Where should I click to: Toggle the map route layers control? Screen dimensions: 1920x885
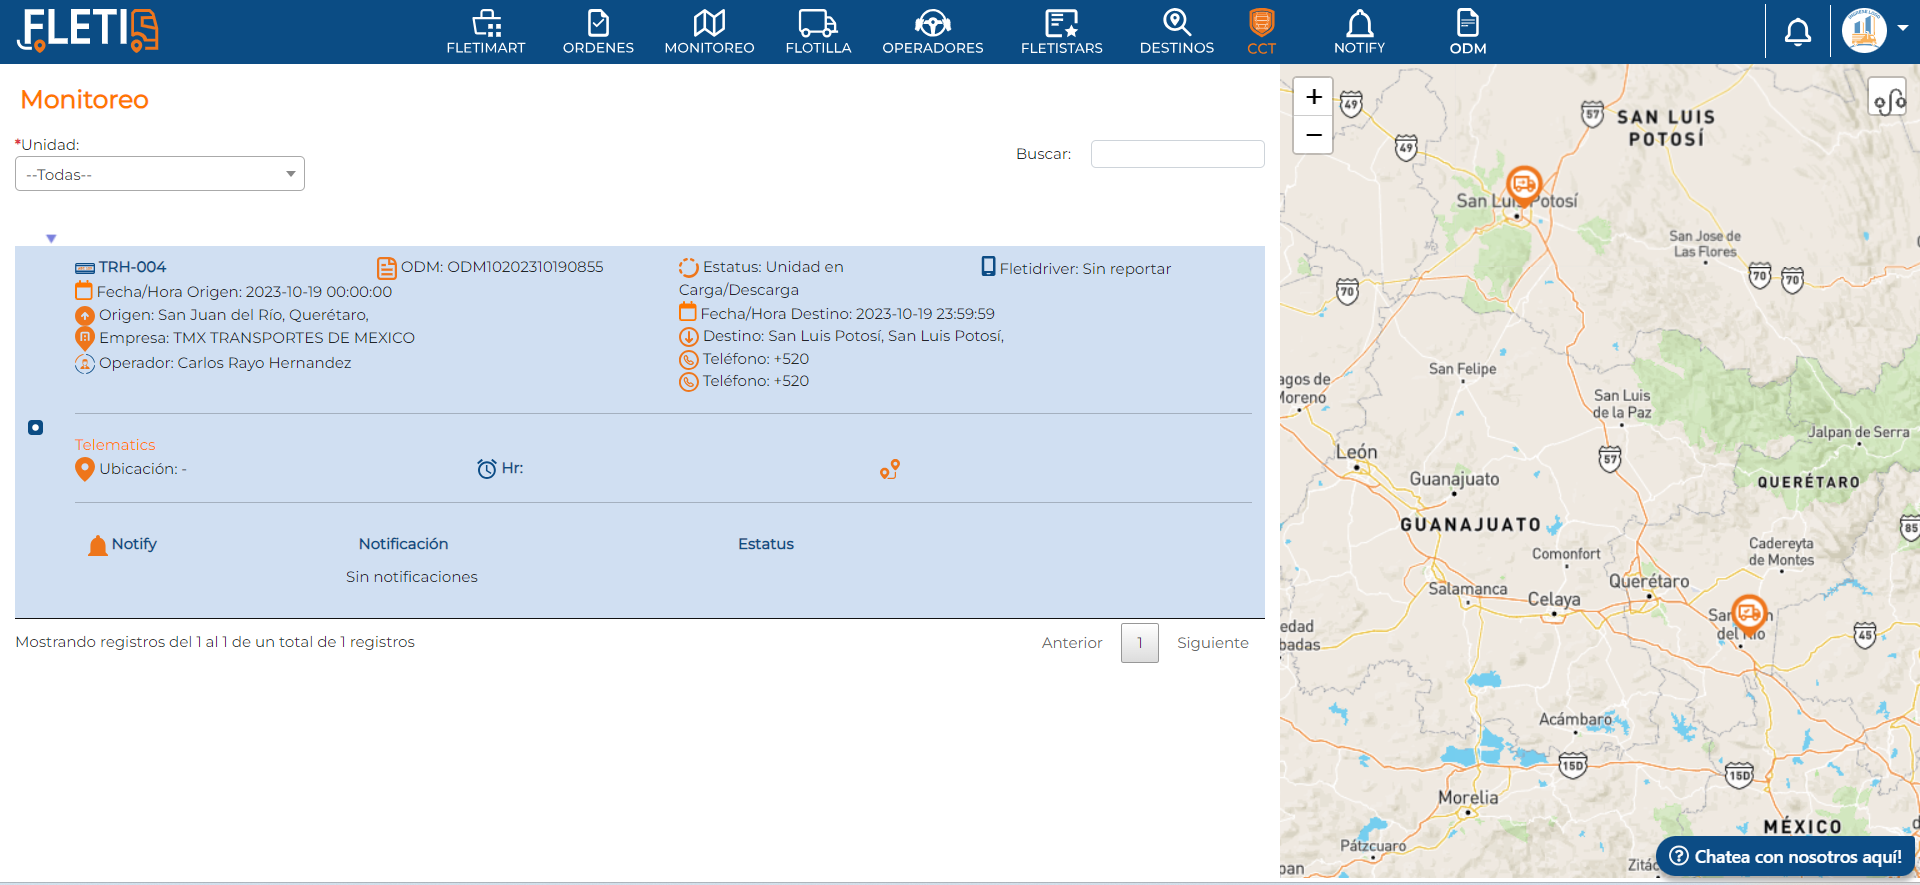coord(1888,99)
